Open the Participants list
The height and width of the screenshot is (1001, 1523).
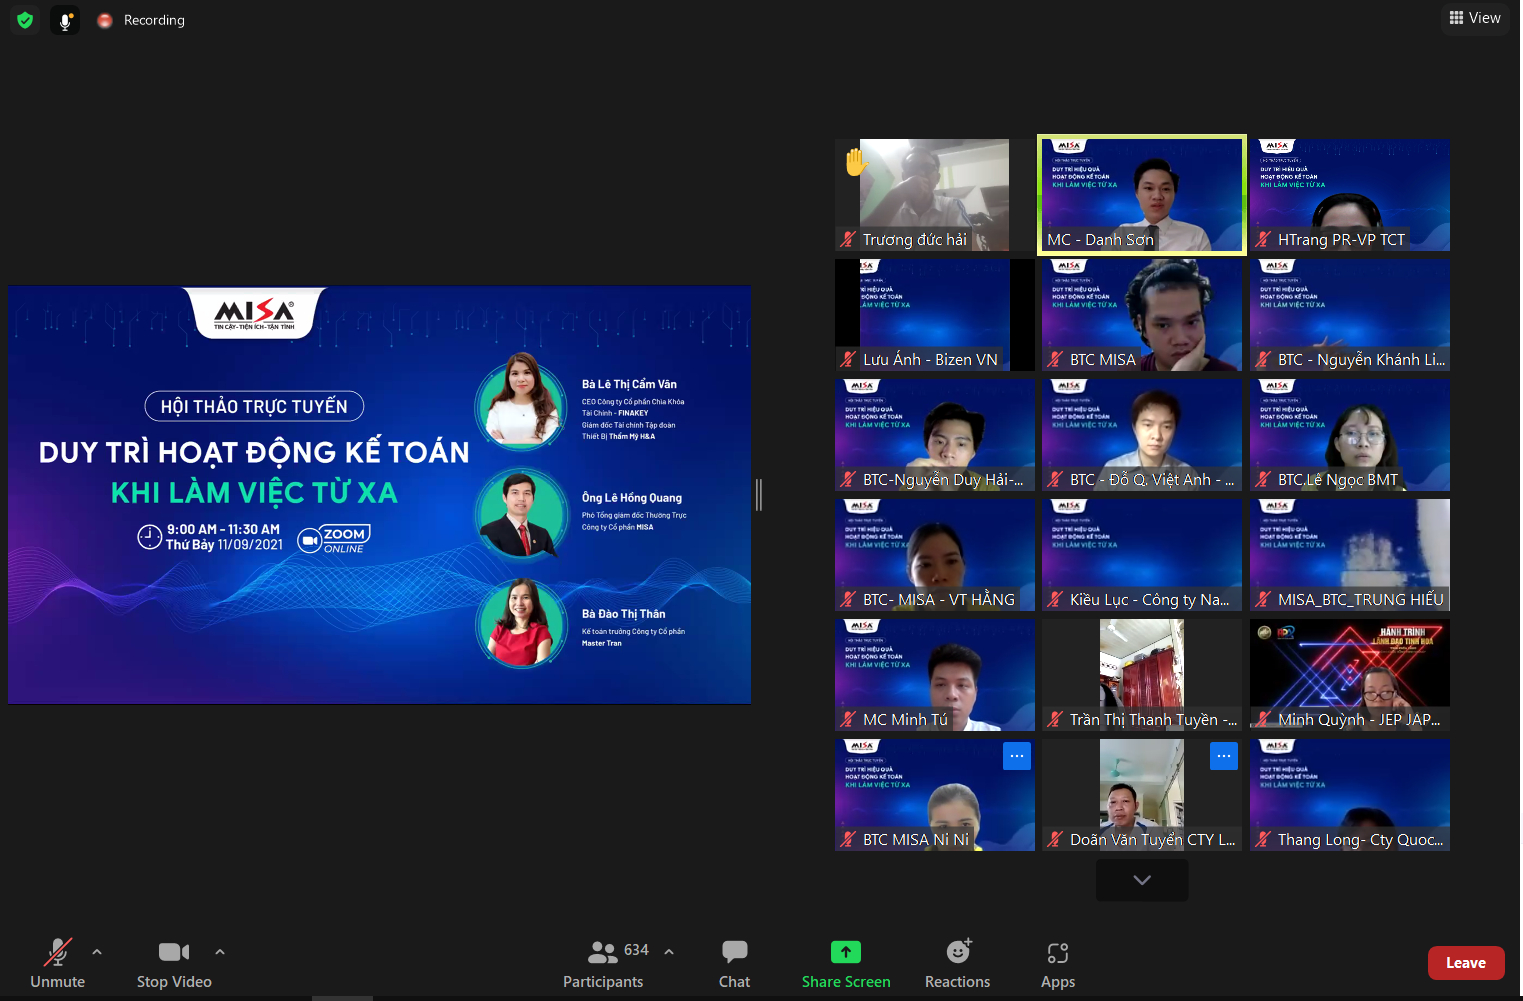tap(604, 964)
